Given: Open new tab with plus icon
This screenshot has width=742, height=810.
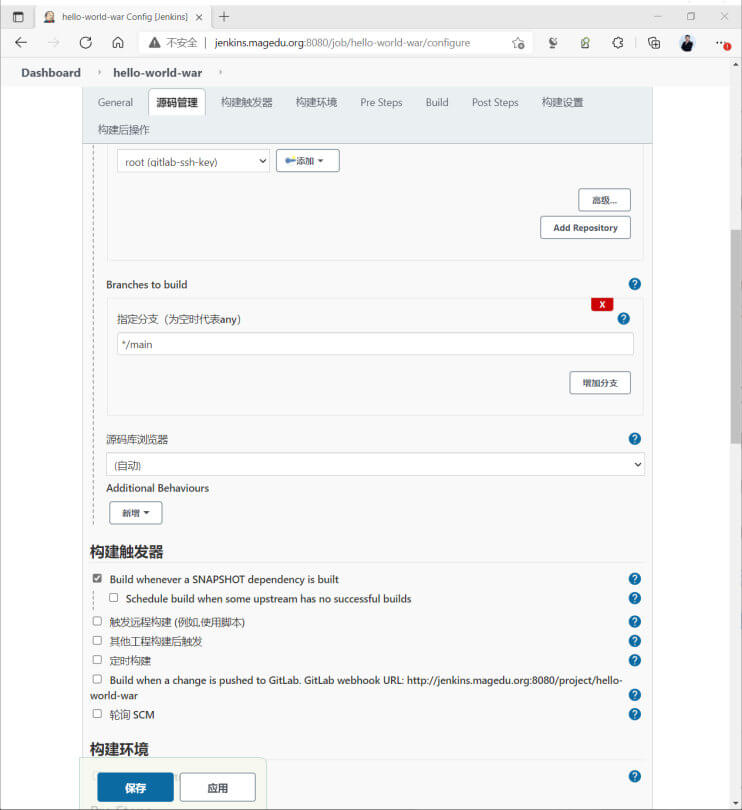Looking at the screenshot, I should pos(224,17).
